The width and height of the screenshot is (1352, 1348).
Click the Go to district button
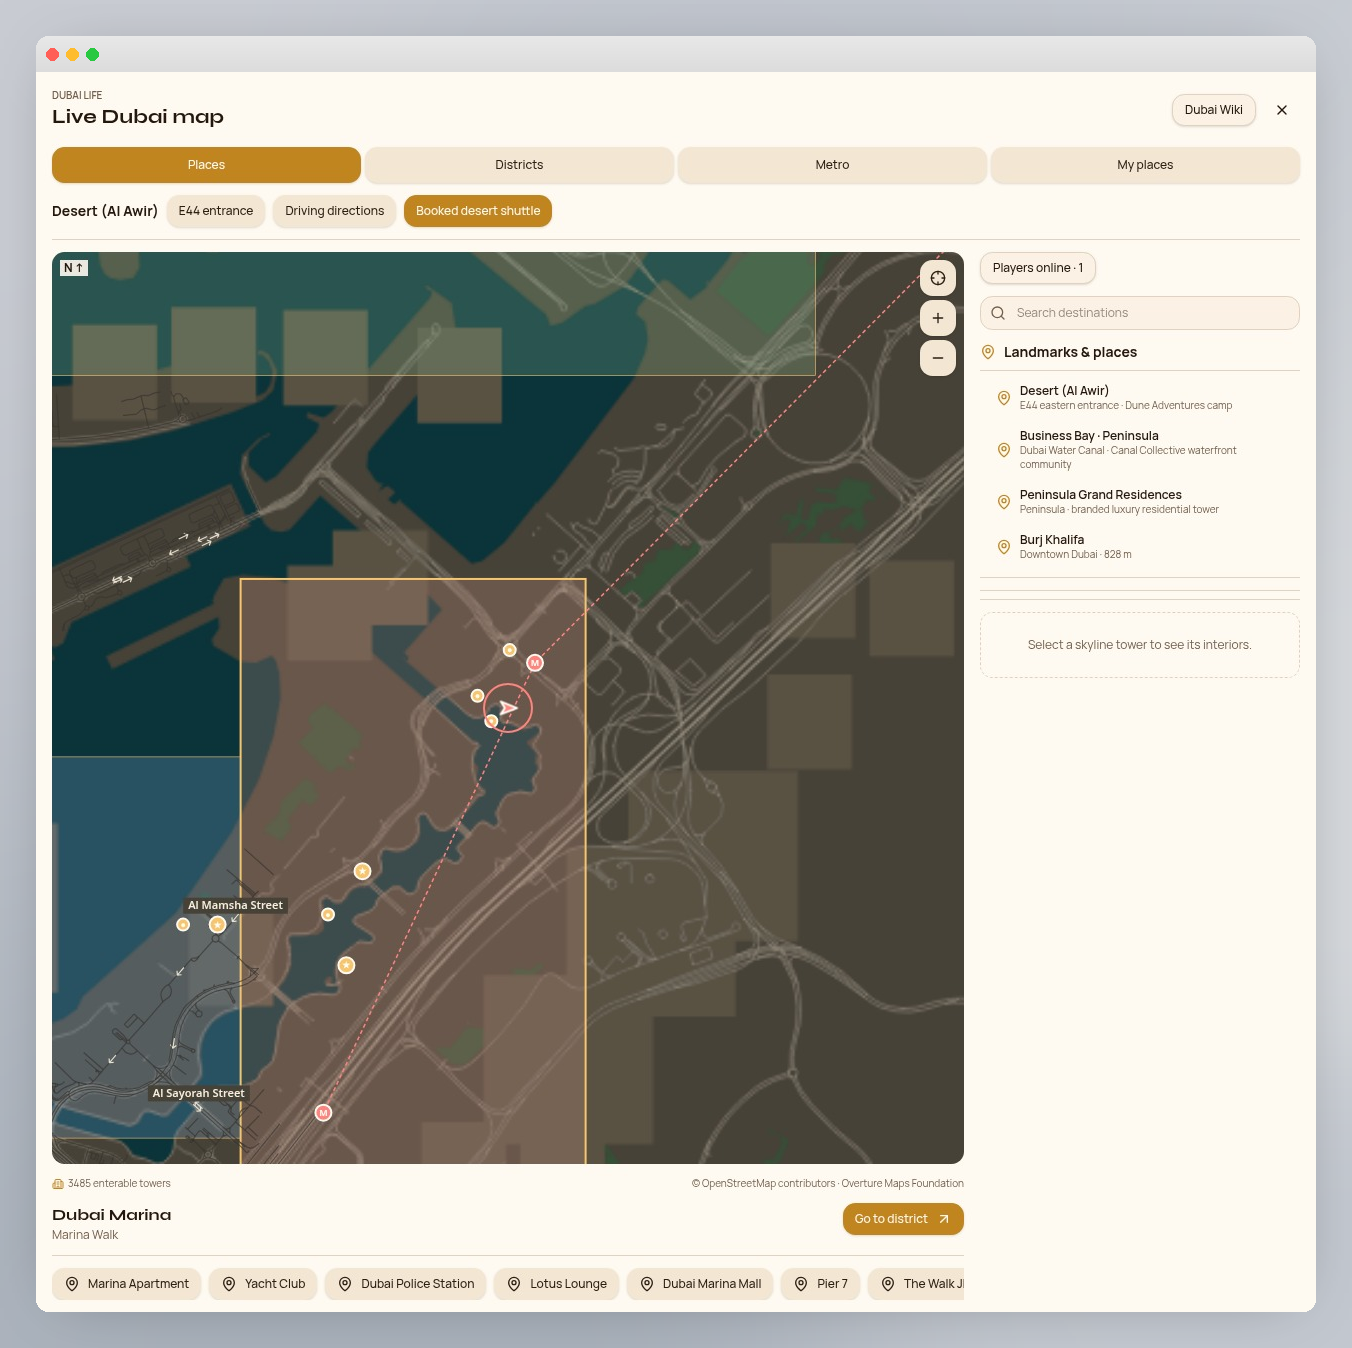[x=903, y=1219]
